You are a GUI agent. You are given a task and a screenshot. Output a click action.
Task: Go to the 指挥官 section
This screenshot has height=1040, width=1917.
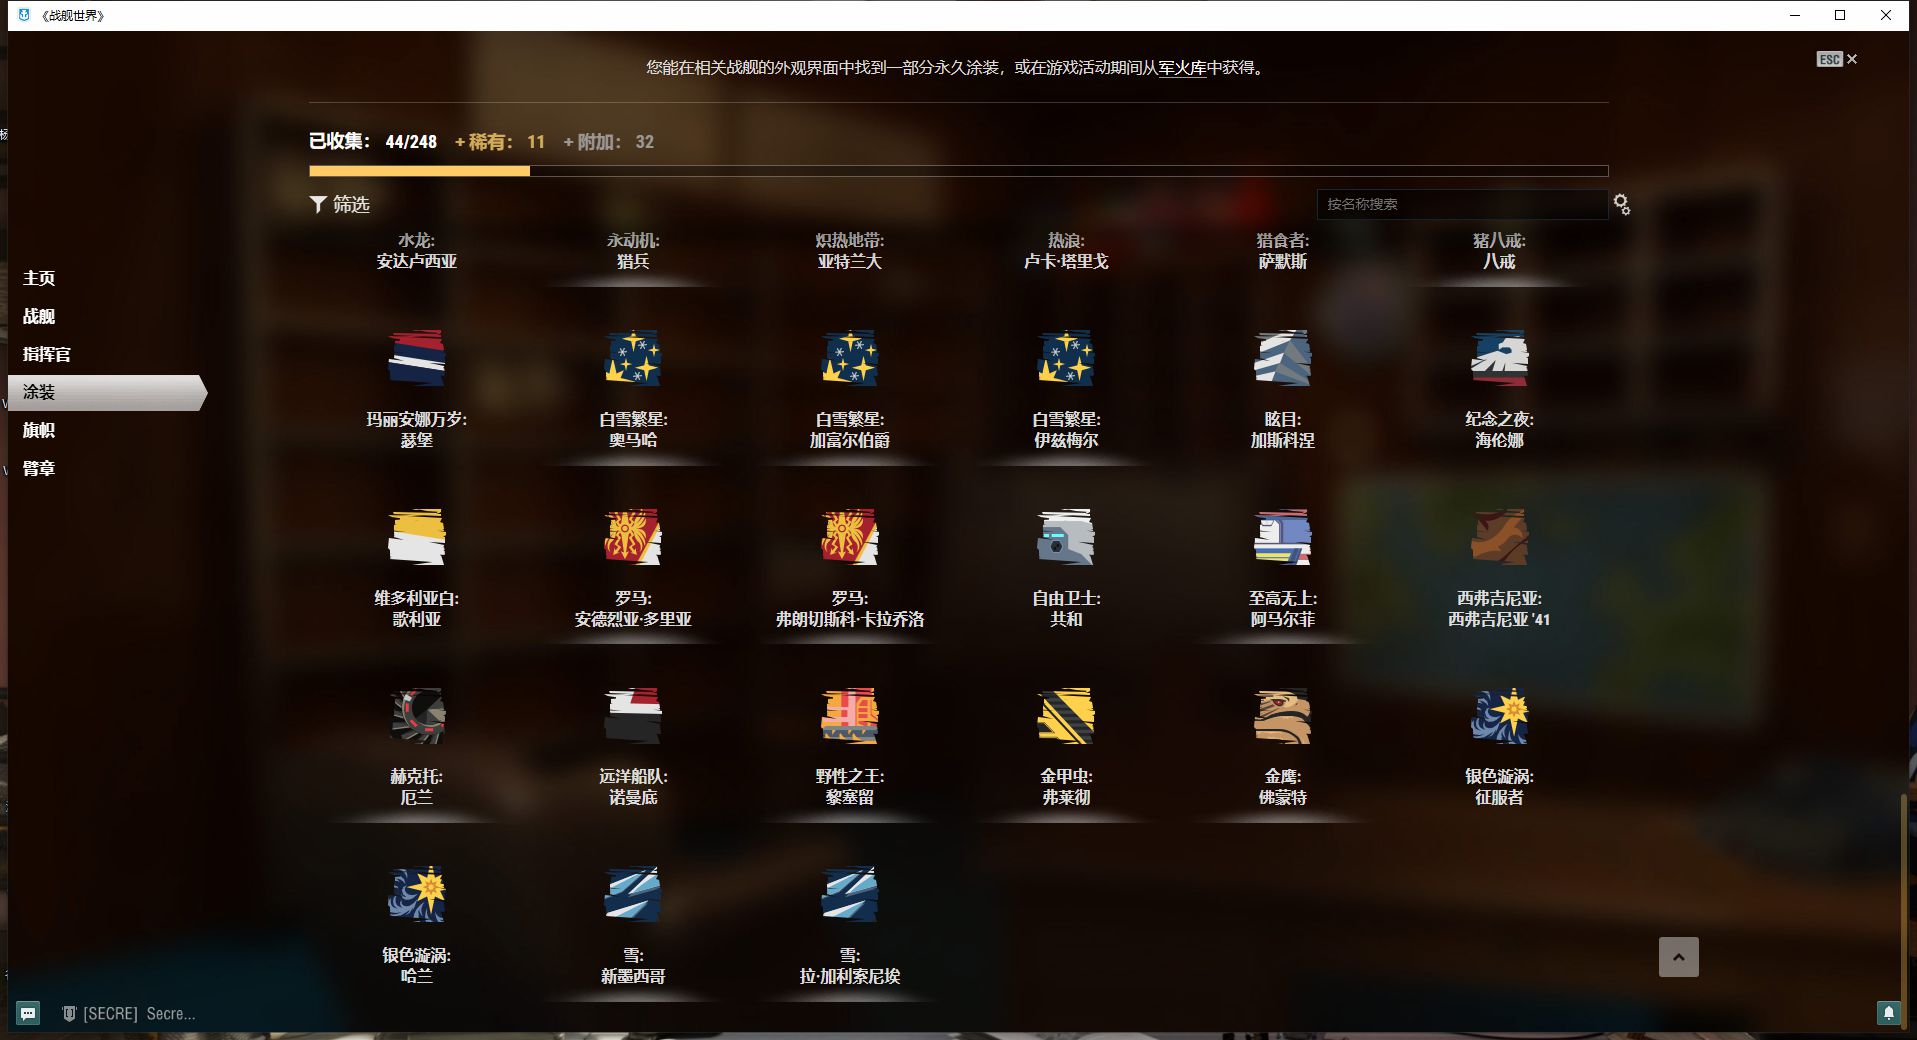coord(46,354)
